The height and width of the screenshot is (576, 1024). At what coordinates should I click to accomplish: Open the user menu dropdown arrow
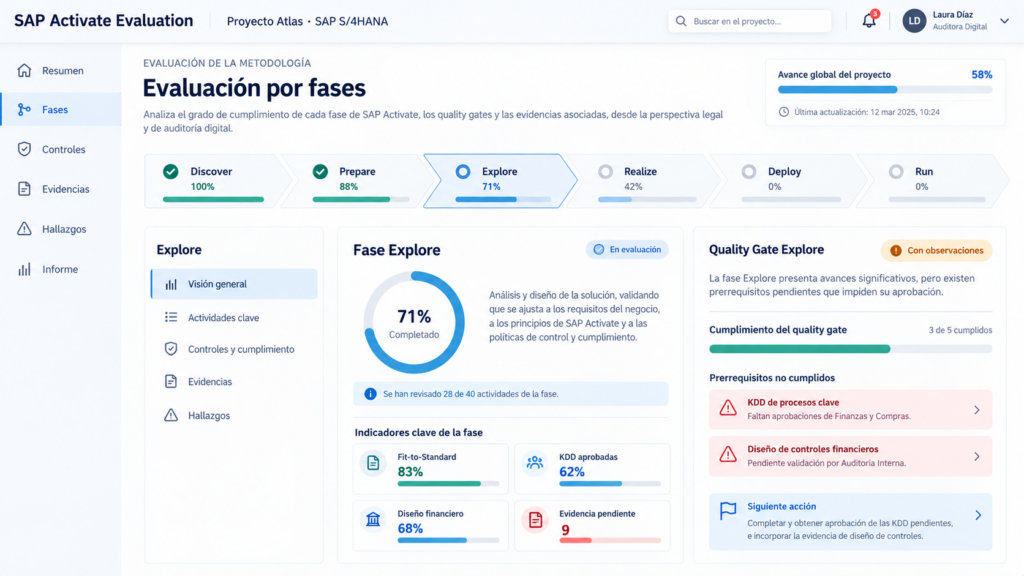[x=1004, y=21]
